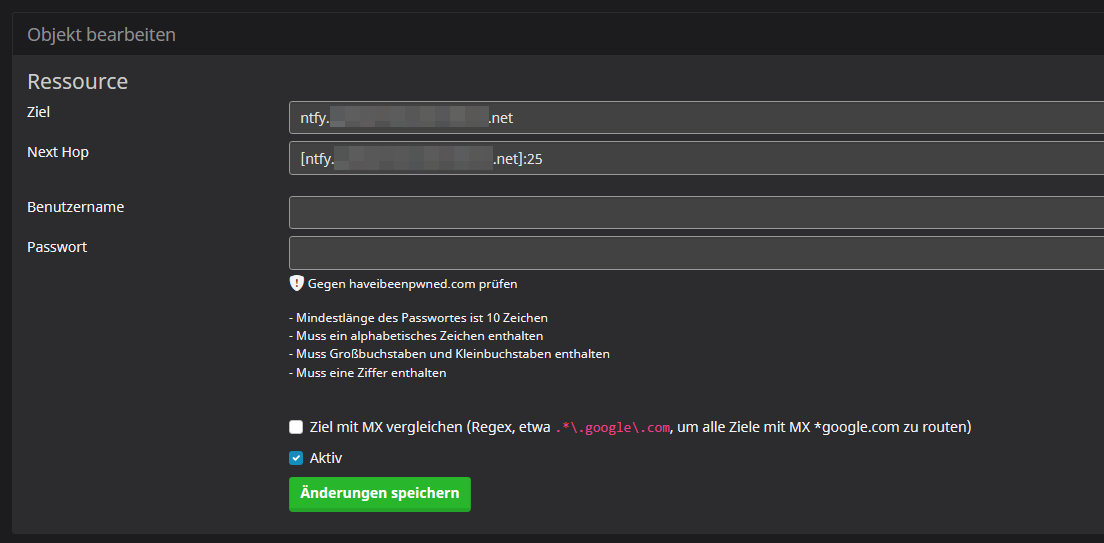Click the Ressource section heading

77,82
